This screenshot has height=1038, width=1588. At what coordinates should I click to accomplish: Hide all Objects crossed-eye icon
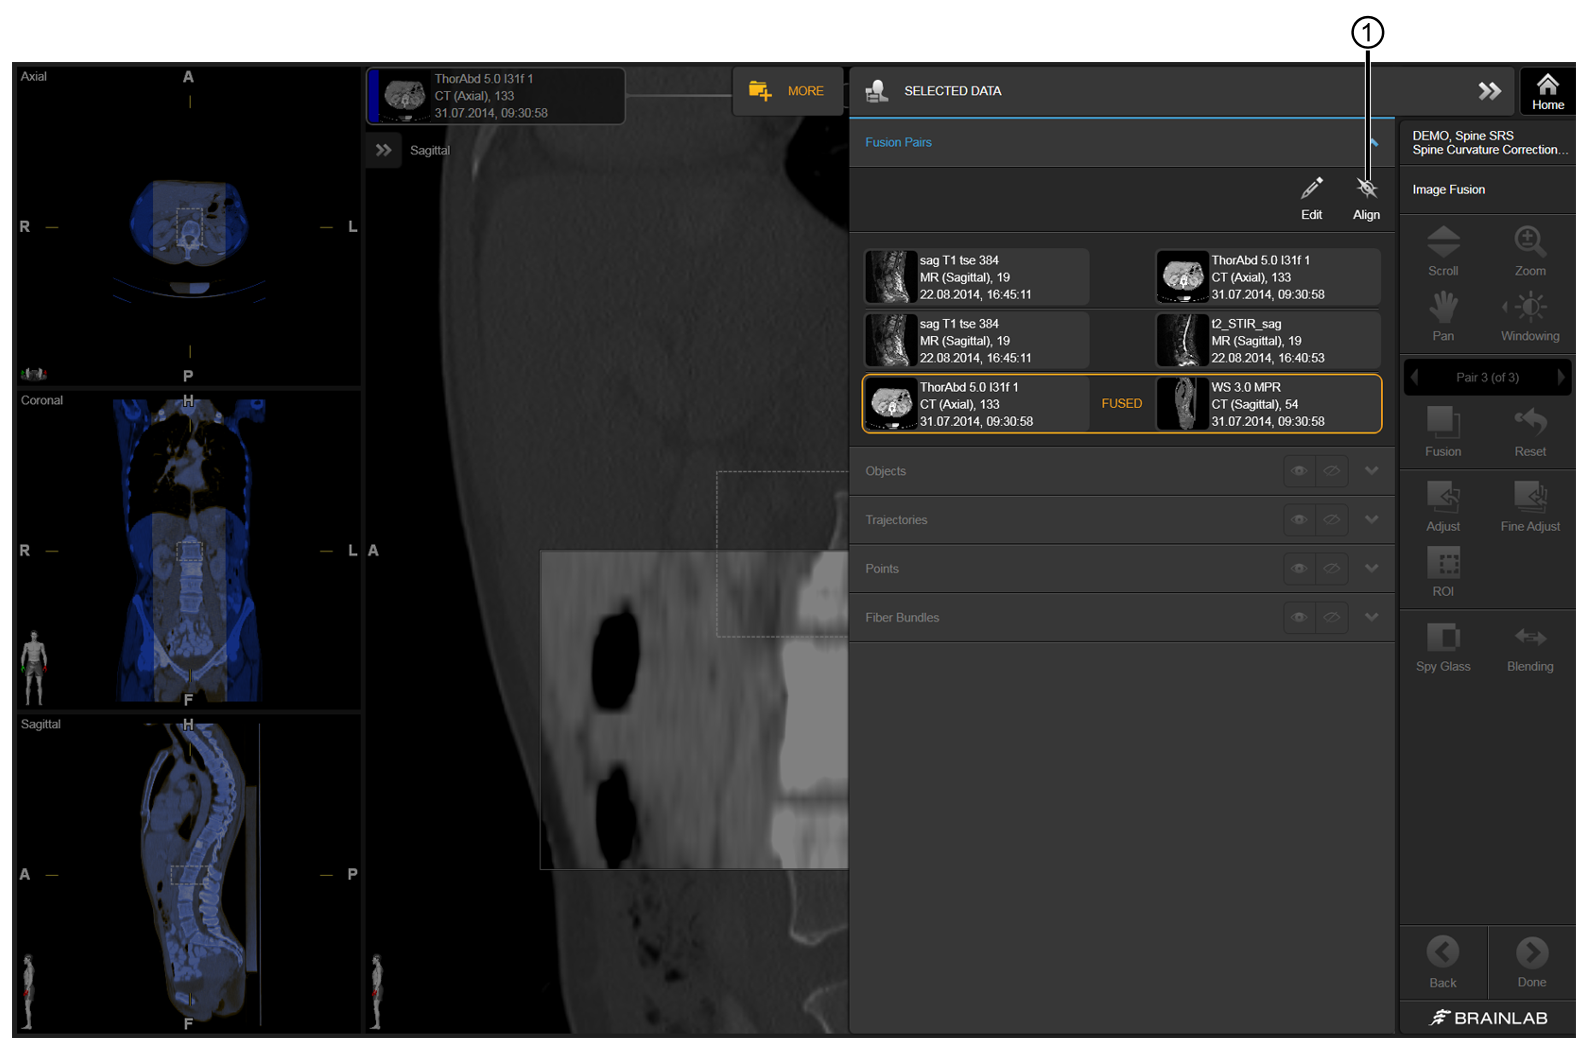(1332, 471)
